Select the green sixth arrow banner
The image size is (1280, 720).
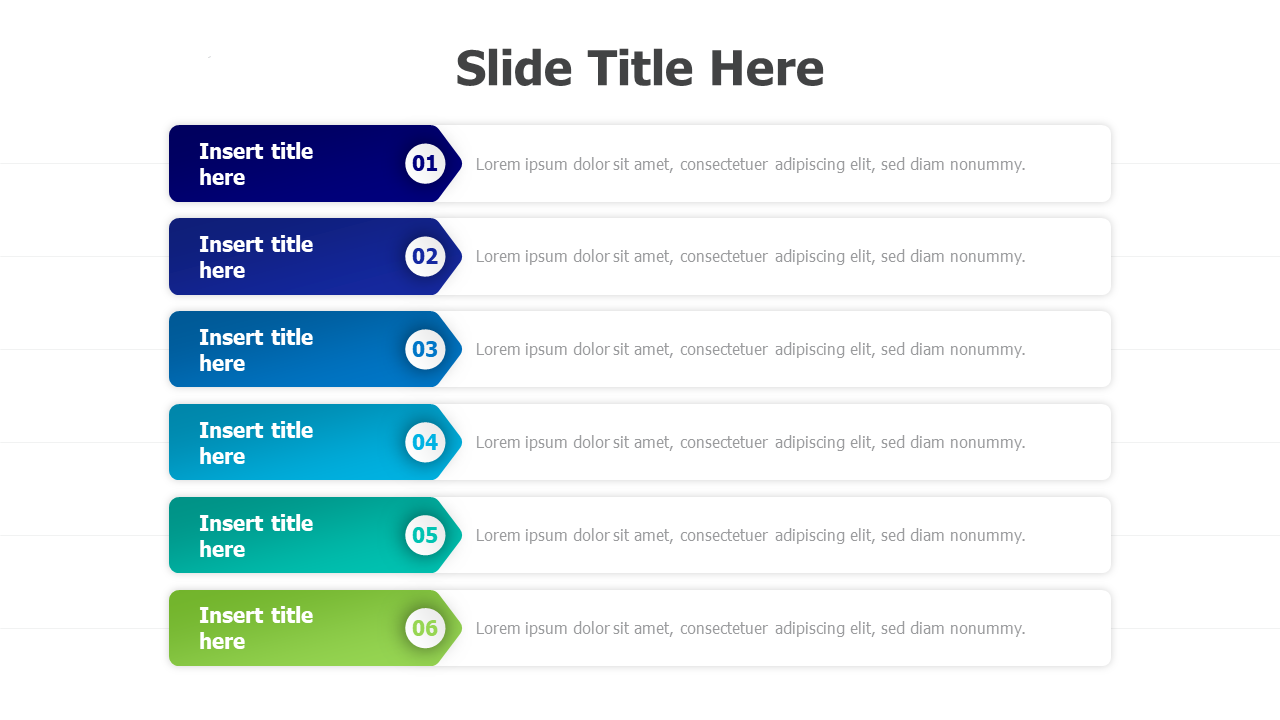315,628
